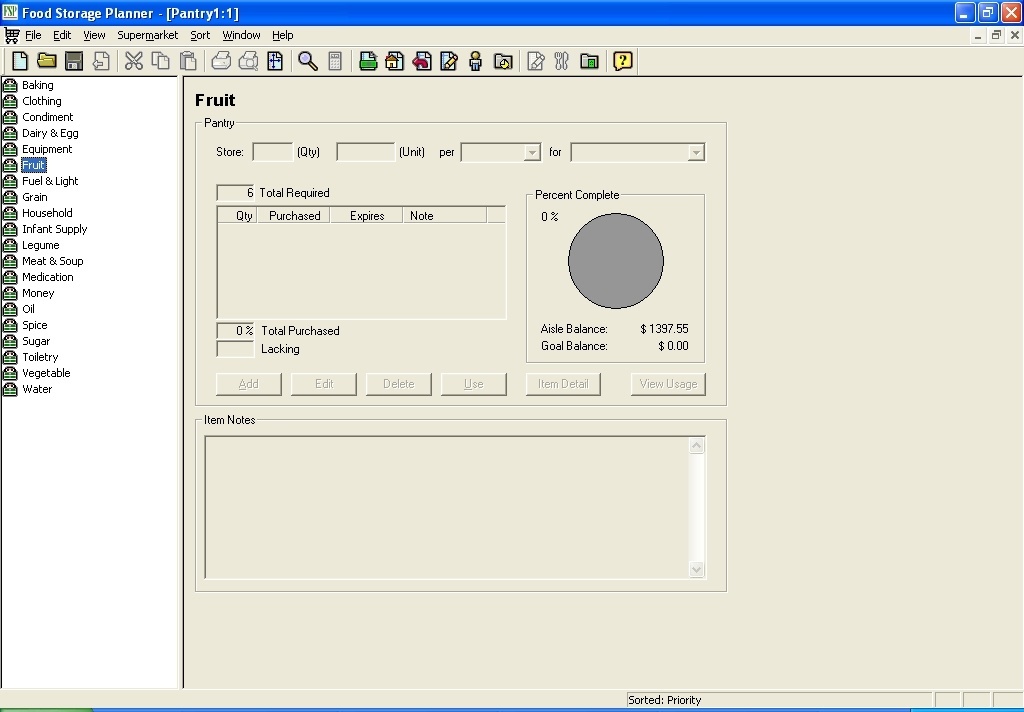Open the home pantry icon

pyautogui.click(x=395, y=61)
